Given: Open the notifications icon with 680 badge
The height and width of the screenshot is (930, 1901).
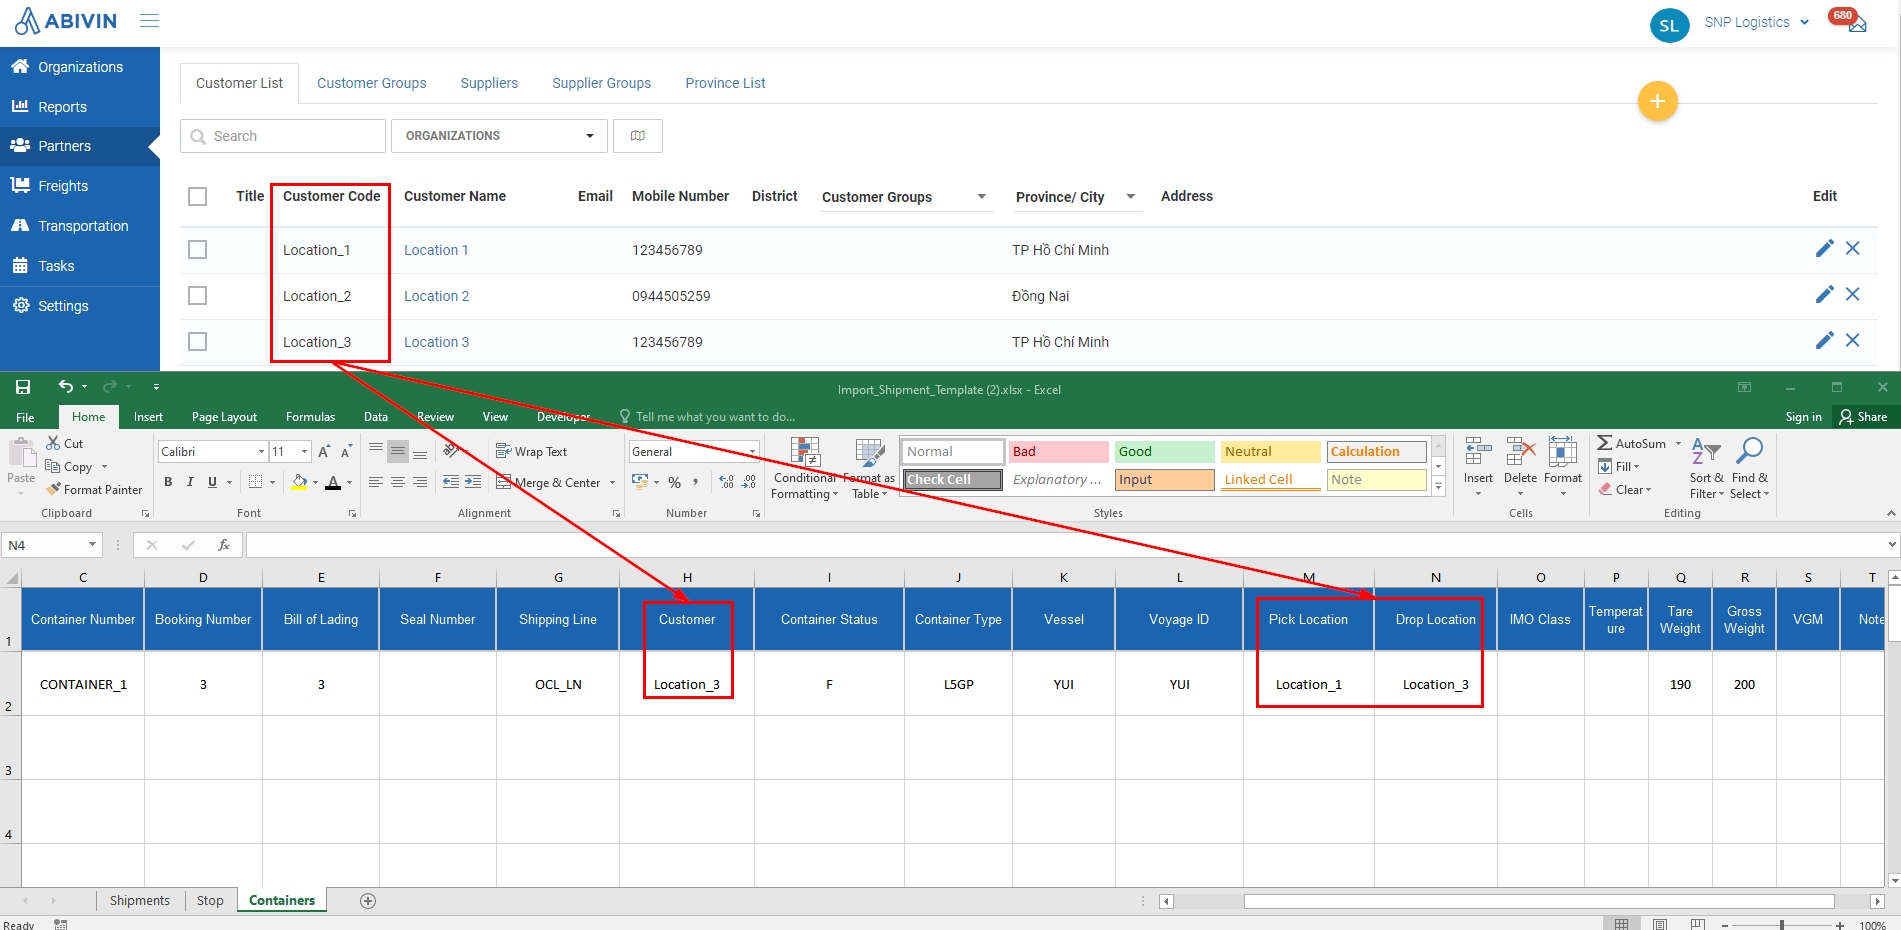Looking at the screenshot, I should 1856,24.
